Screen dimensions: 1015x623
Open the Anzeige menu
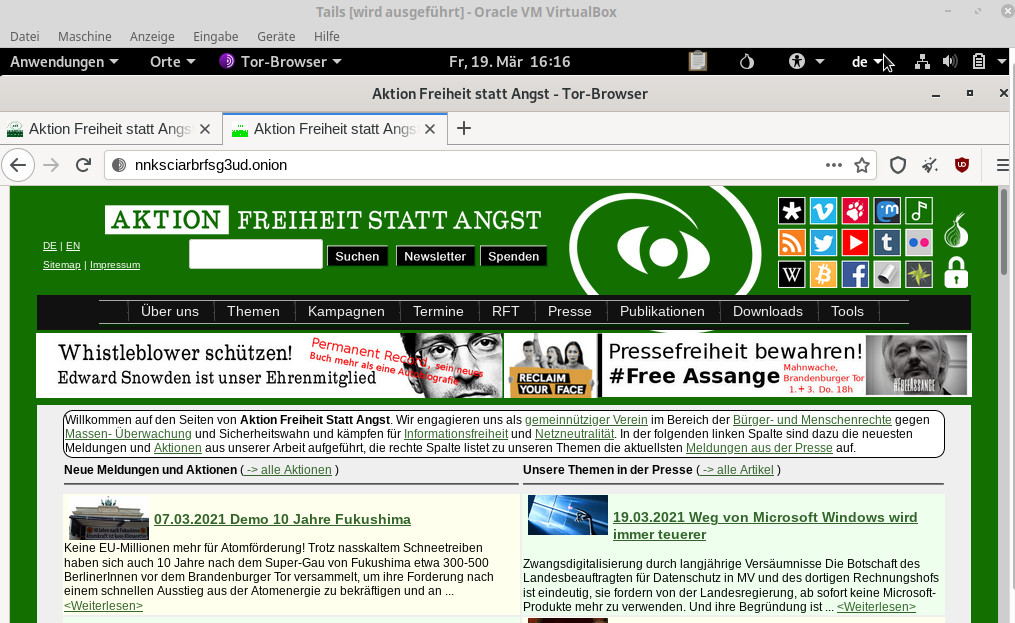[x=152, y=36]
